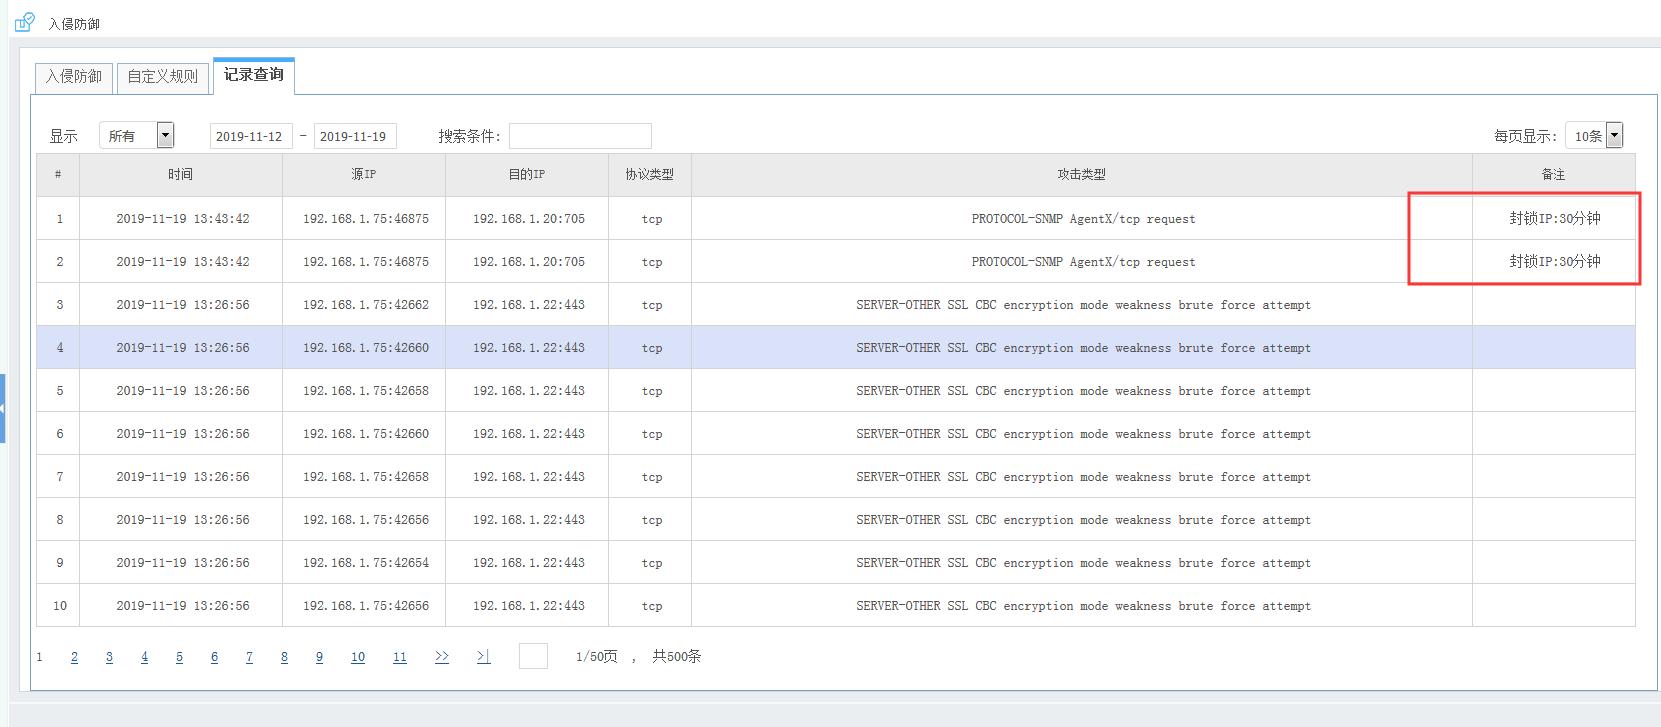This screenshot has width=1661, height=727.
Task: Open page 11 of the records
Action: tap(399, 657)
